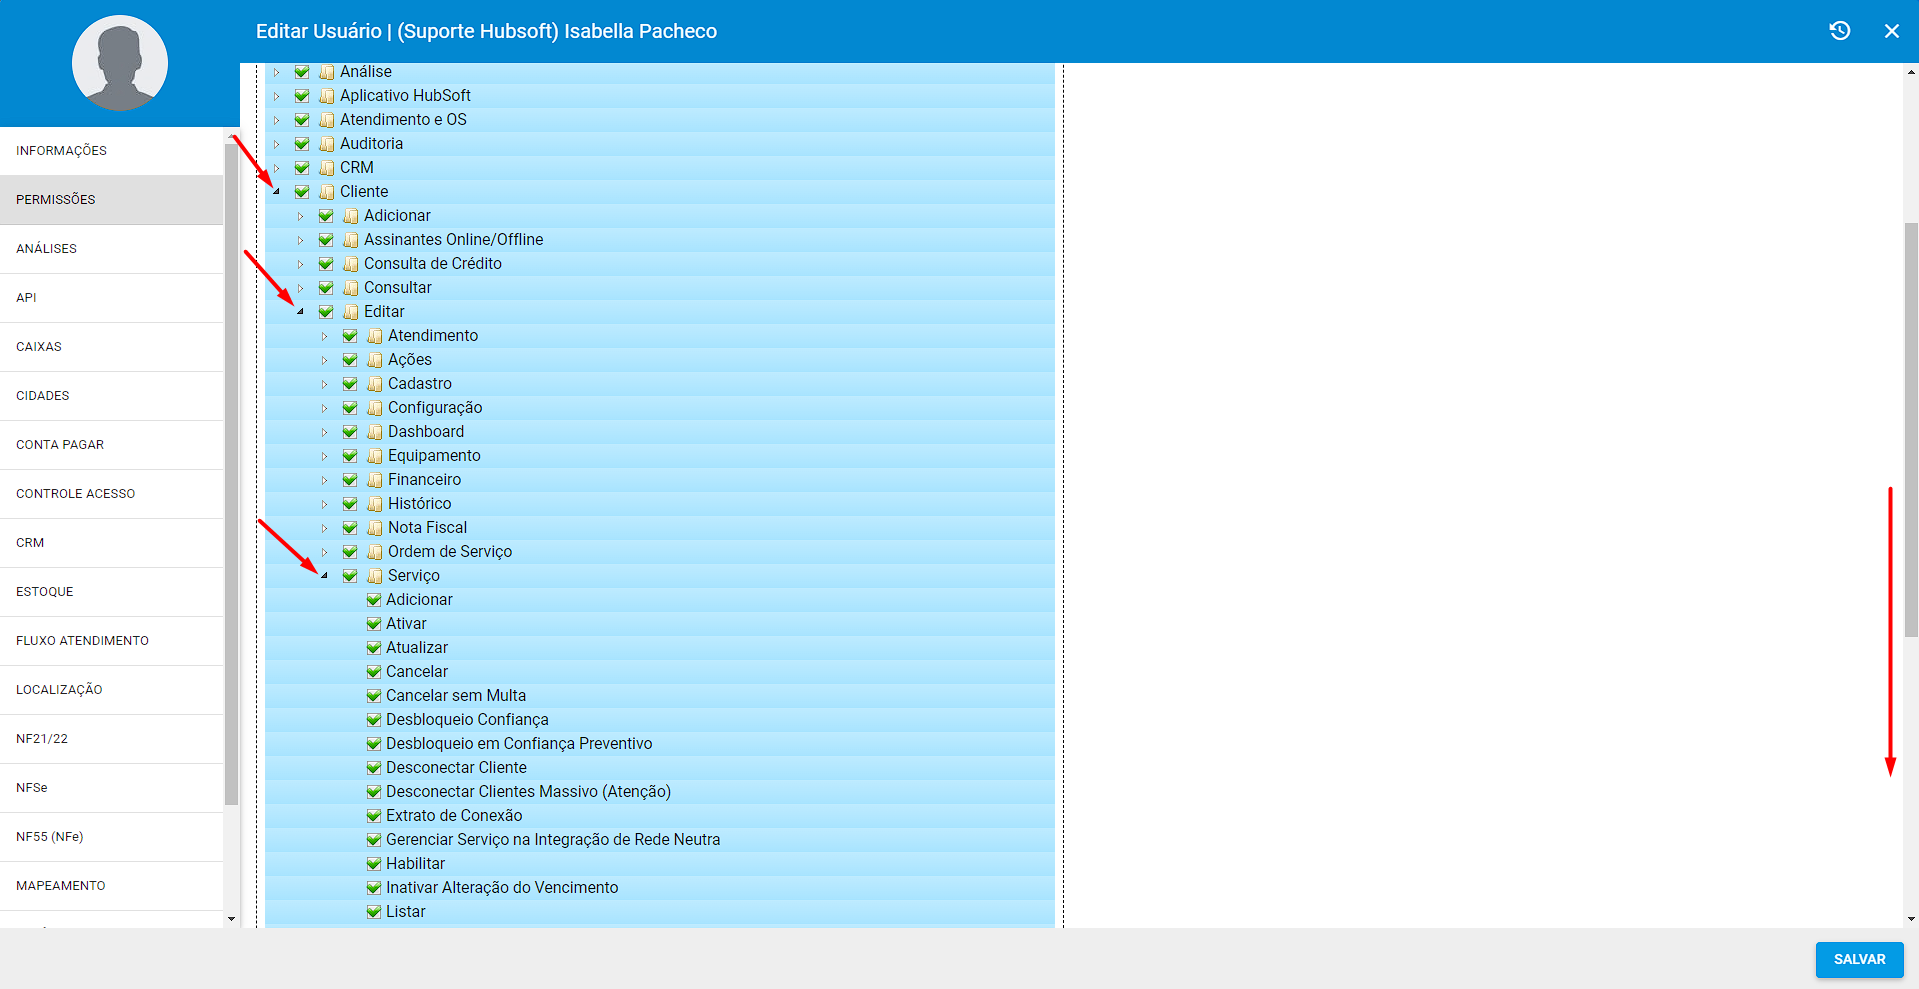Viewport: 1919px width, 989px height.
Task: Close the Editar Usuário dialog
Action: point(1892,31)
